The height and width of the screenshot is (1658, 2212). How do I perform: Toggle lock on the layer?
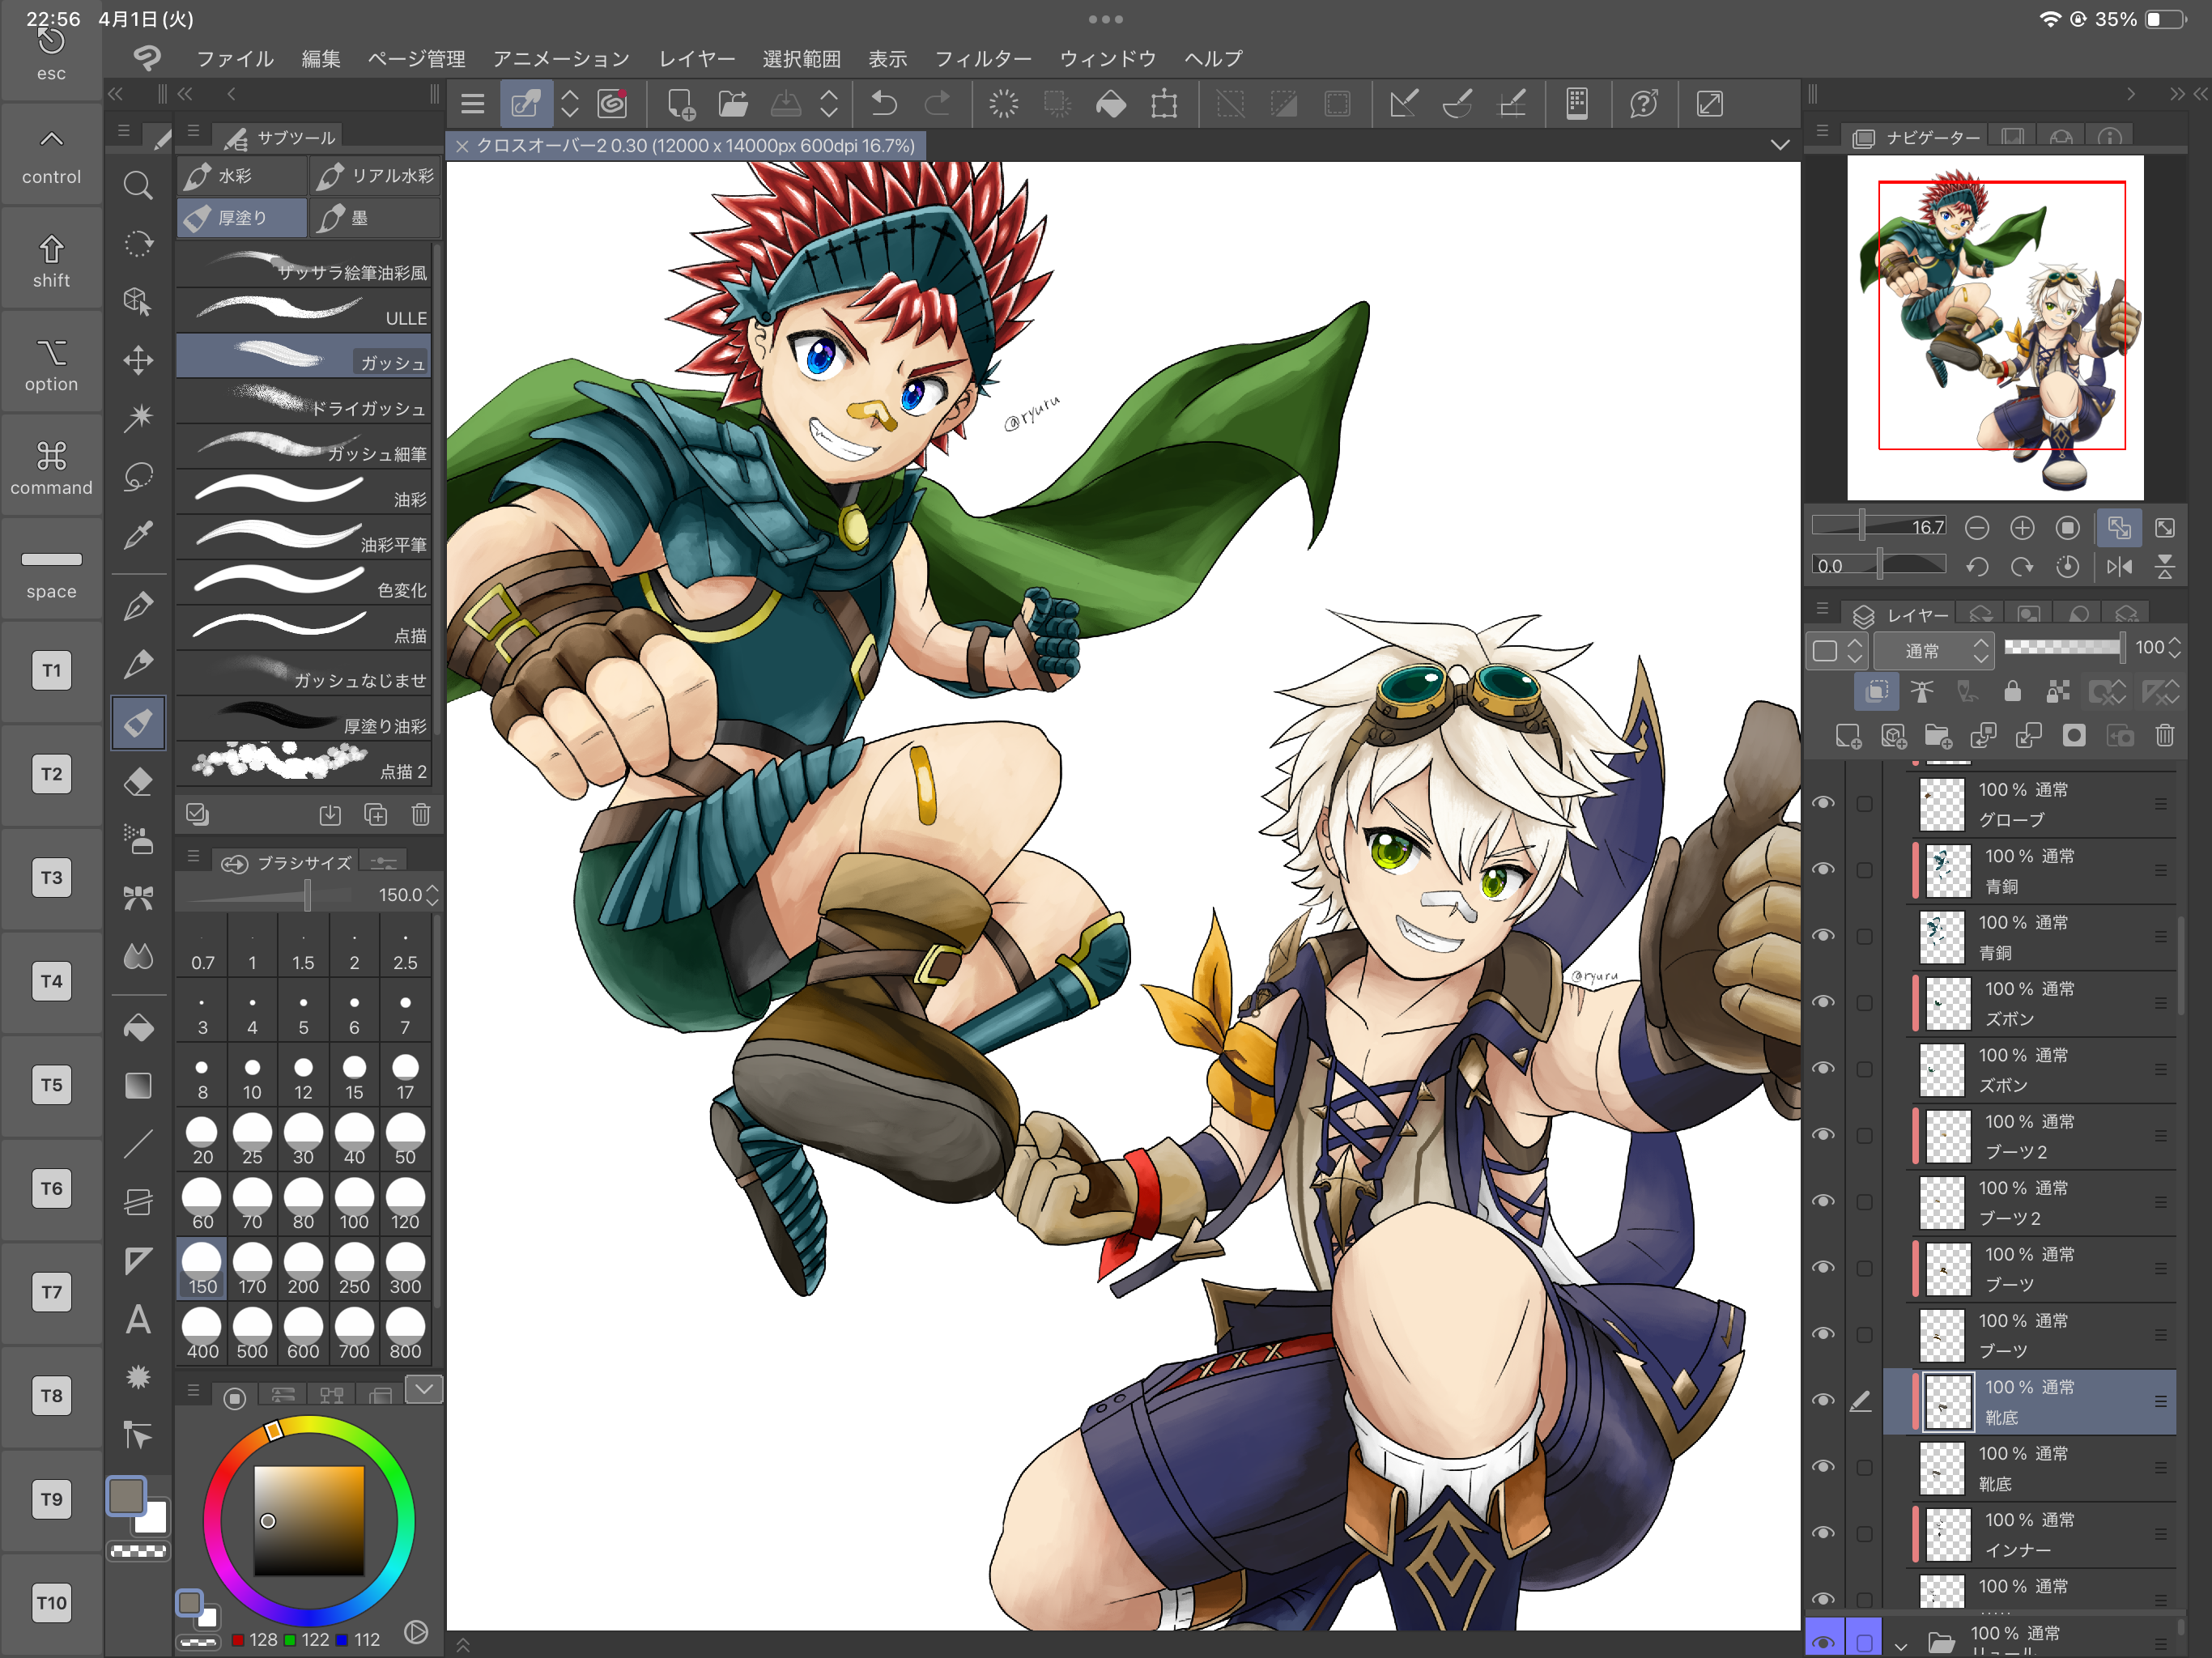[2013, 691]
